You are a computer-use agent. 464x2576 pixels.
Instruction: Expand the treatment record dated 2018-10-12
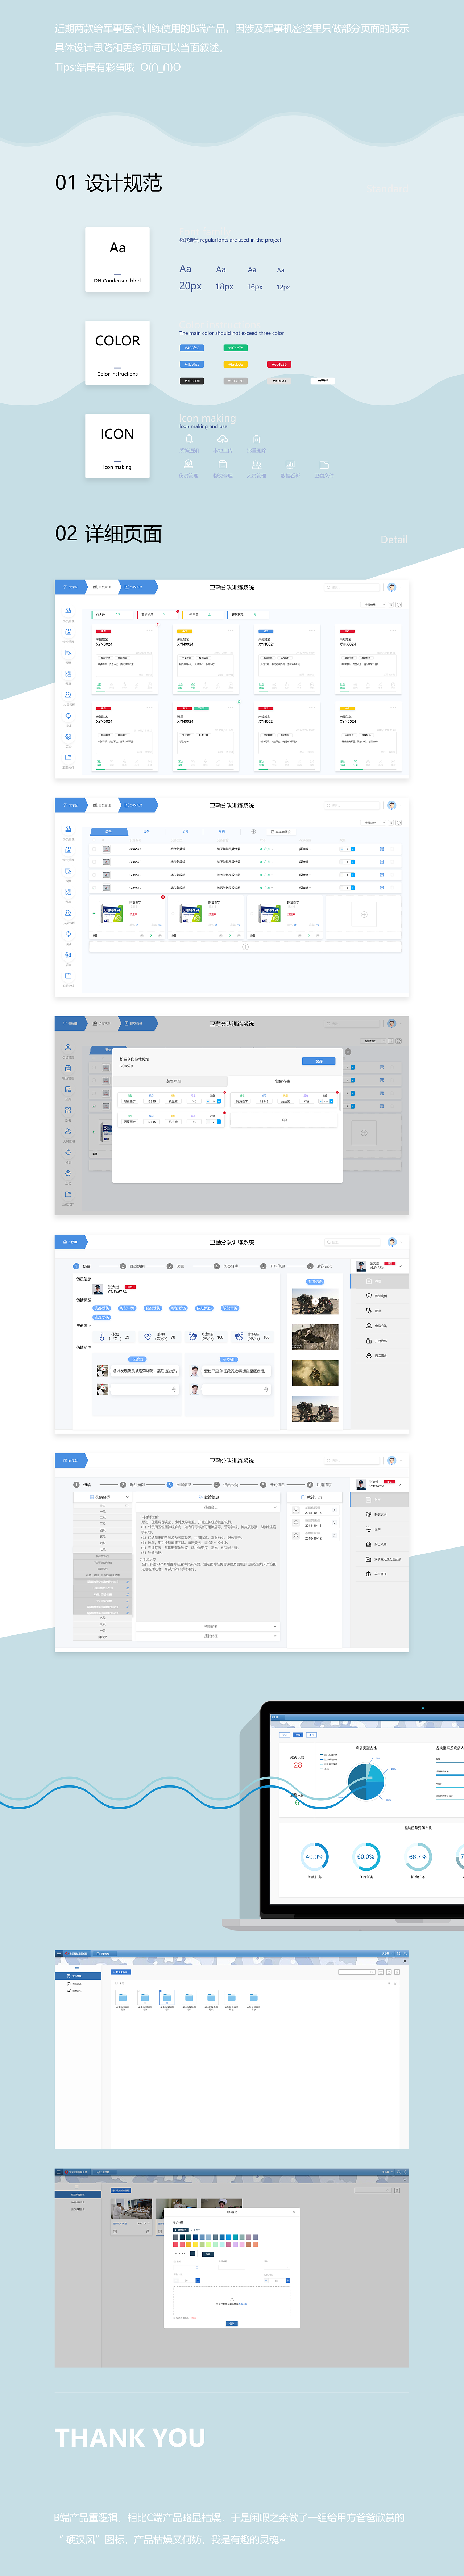click(x=334, y=1536)
